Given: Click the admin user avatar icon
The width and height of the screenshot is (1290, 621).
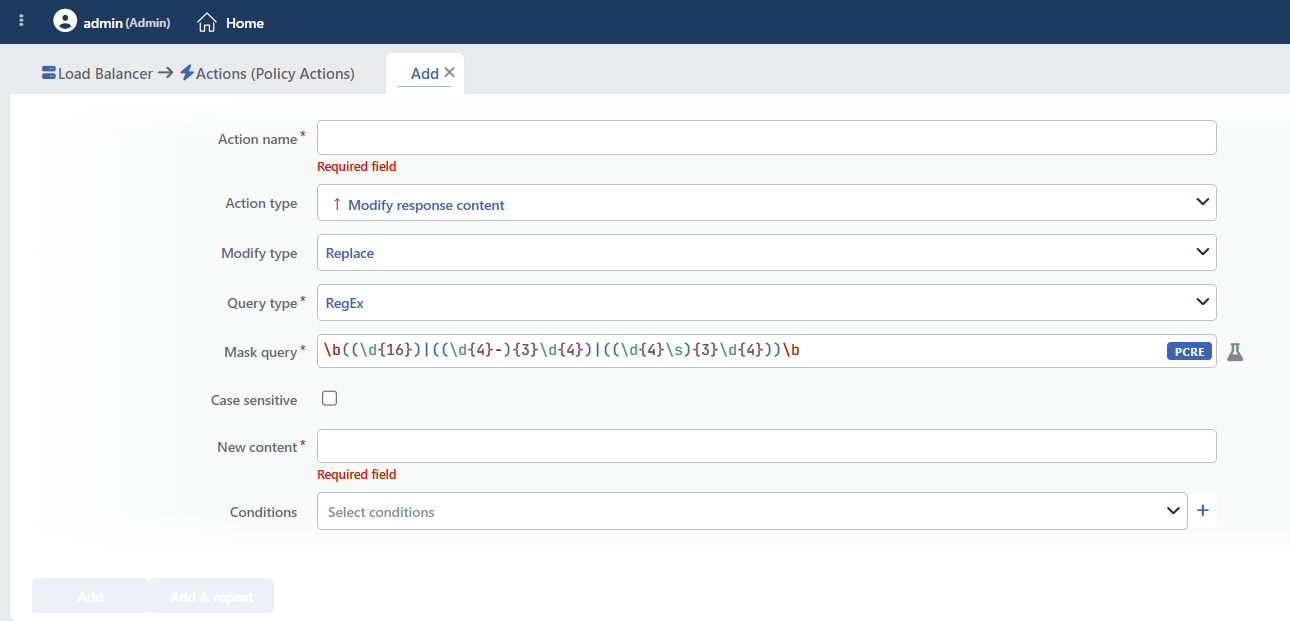Looking at the screenshot, I should (65, 21).
